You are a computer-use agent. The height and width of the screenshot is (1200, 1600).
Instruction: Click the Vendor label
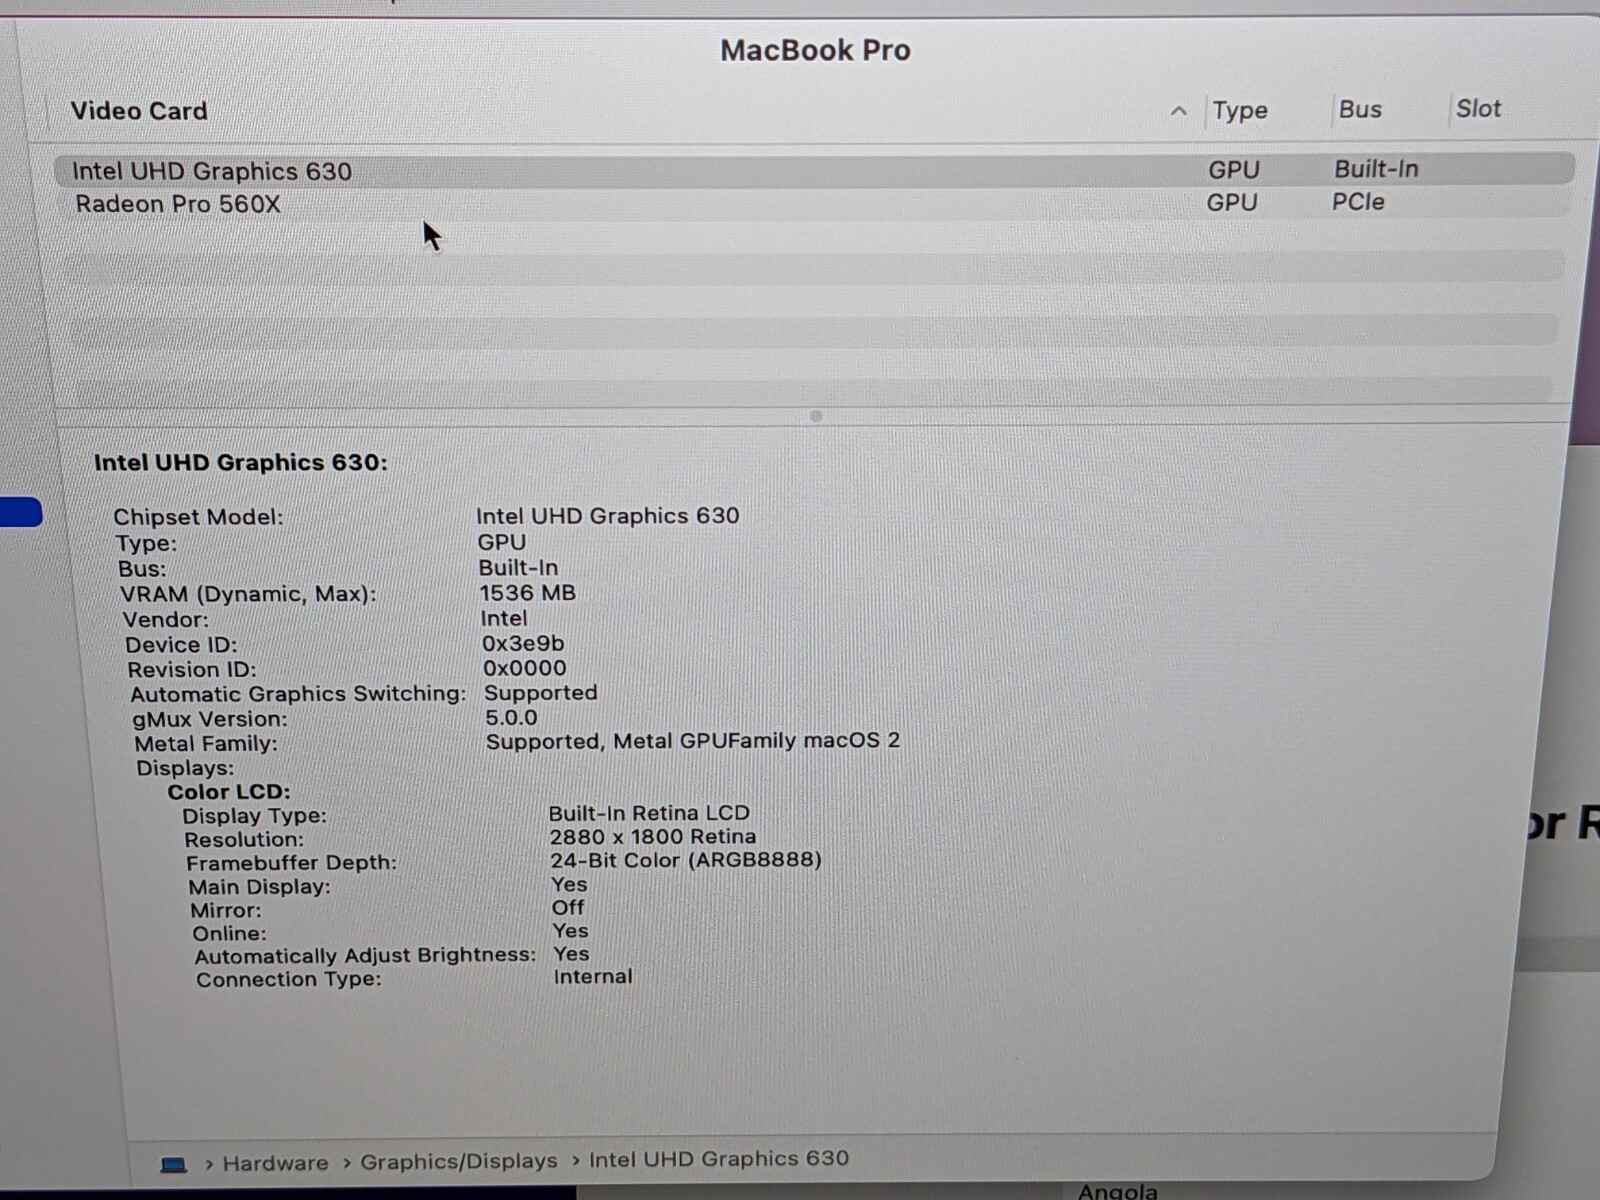pyautogui.click(x=166, y=620)
